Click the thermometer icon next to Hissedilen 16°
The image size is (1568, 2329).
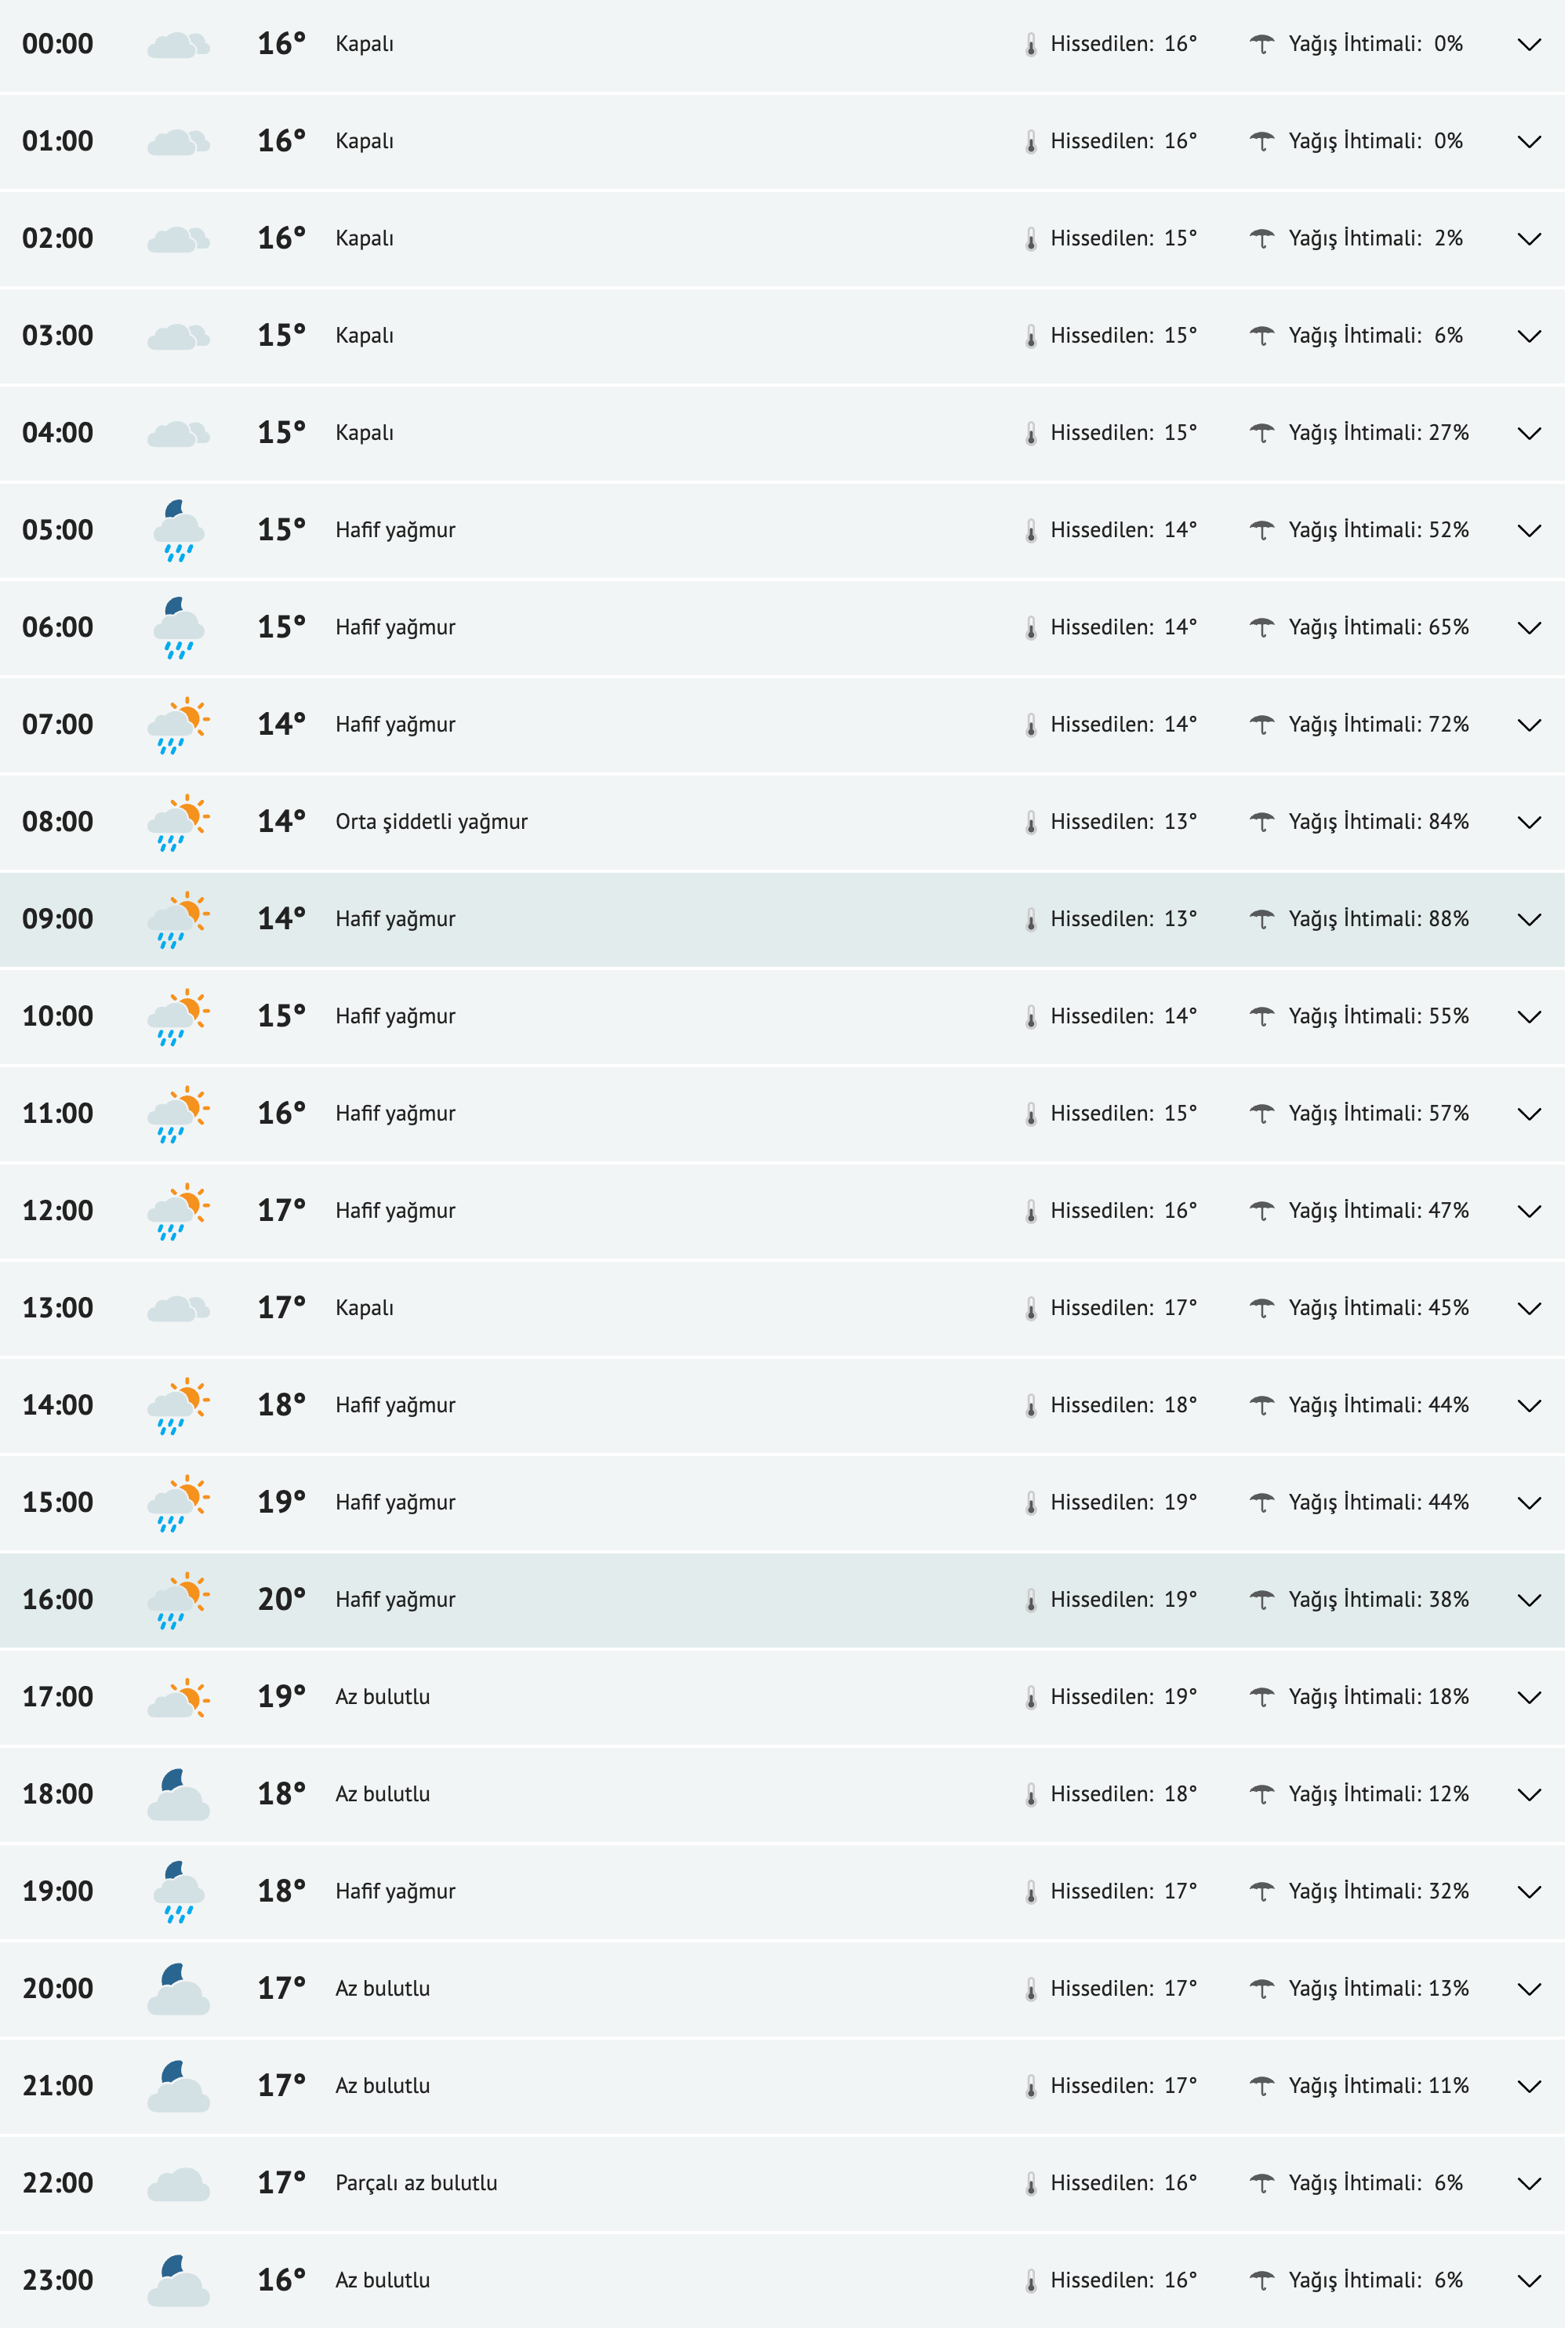(1032, 43)
